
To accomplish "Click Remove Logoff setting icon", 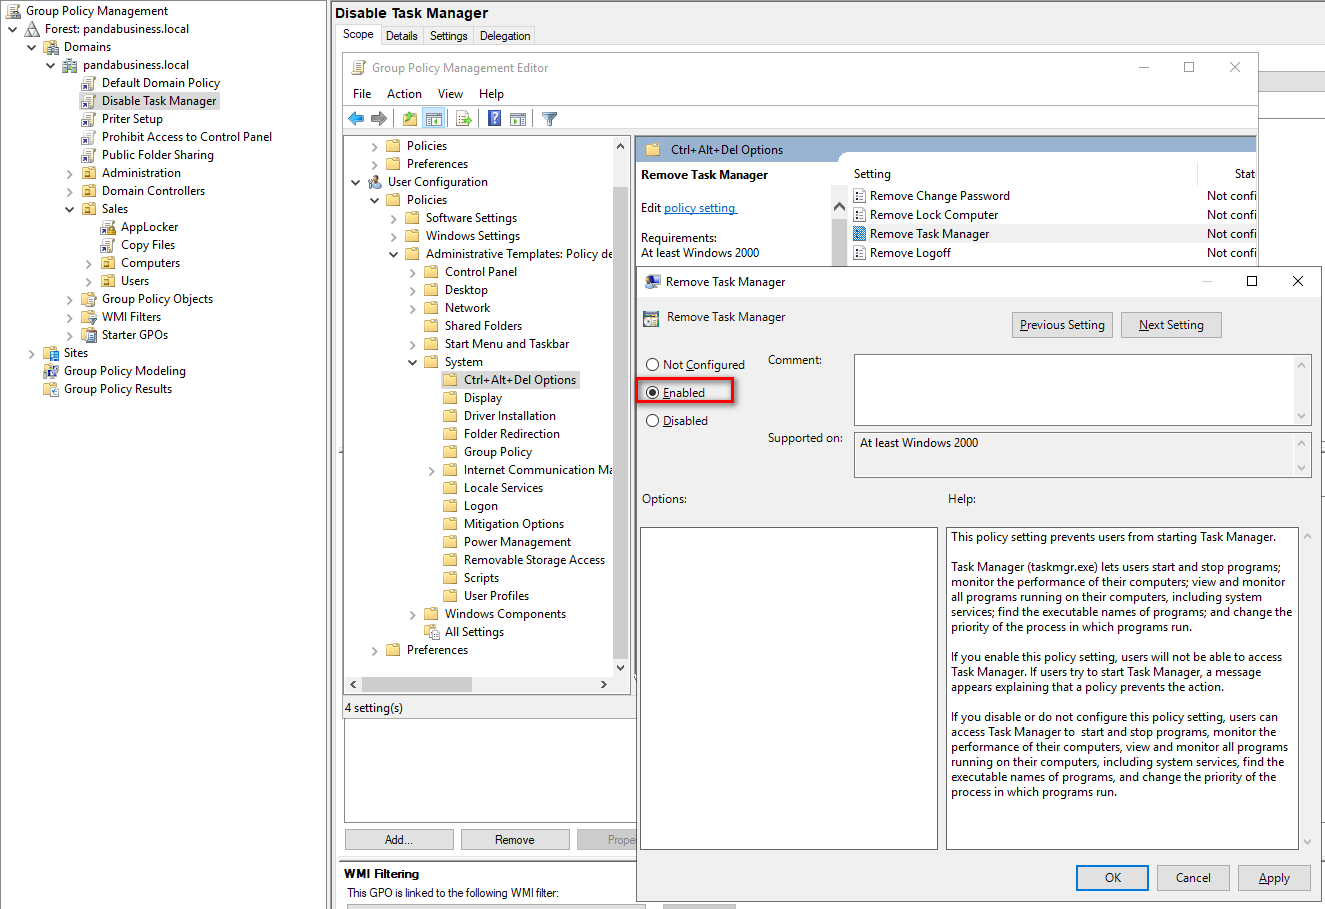I will pos(860,253).
